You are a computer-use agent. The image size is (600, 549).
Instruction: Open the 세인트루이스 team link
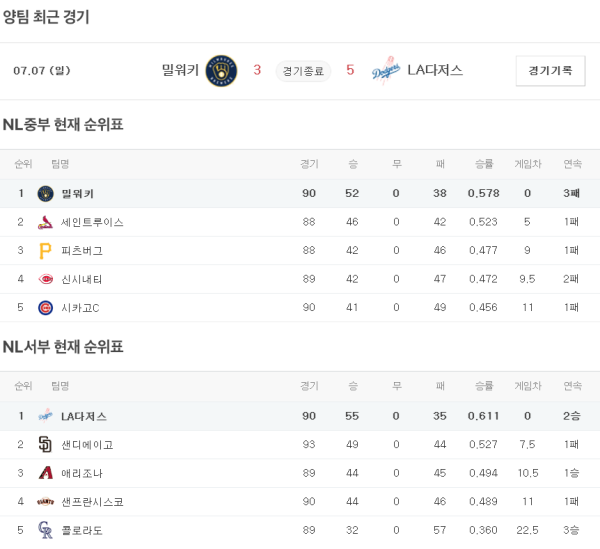coord(92,222)
